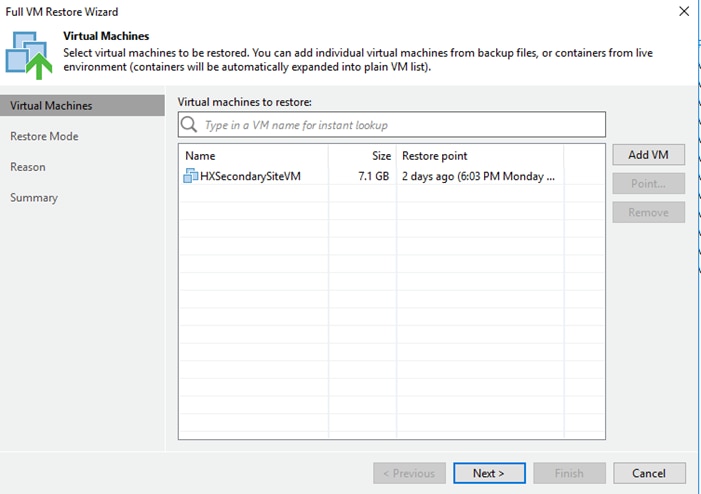Click the disabled Point... button
701x494 pixels.
tap(648, 183)
